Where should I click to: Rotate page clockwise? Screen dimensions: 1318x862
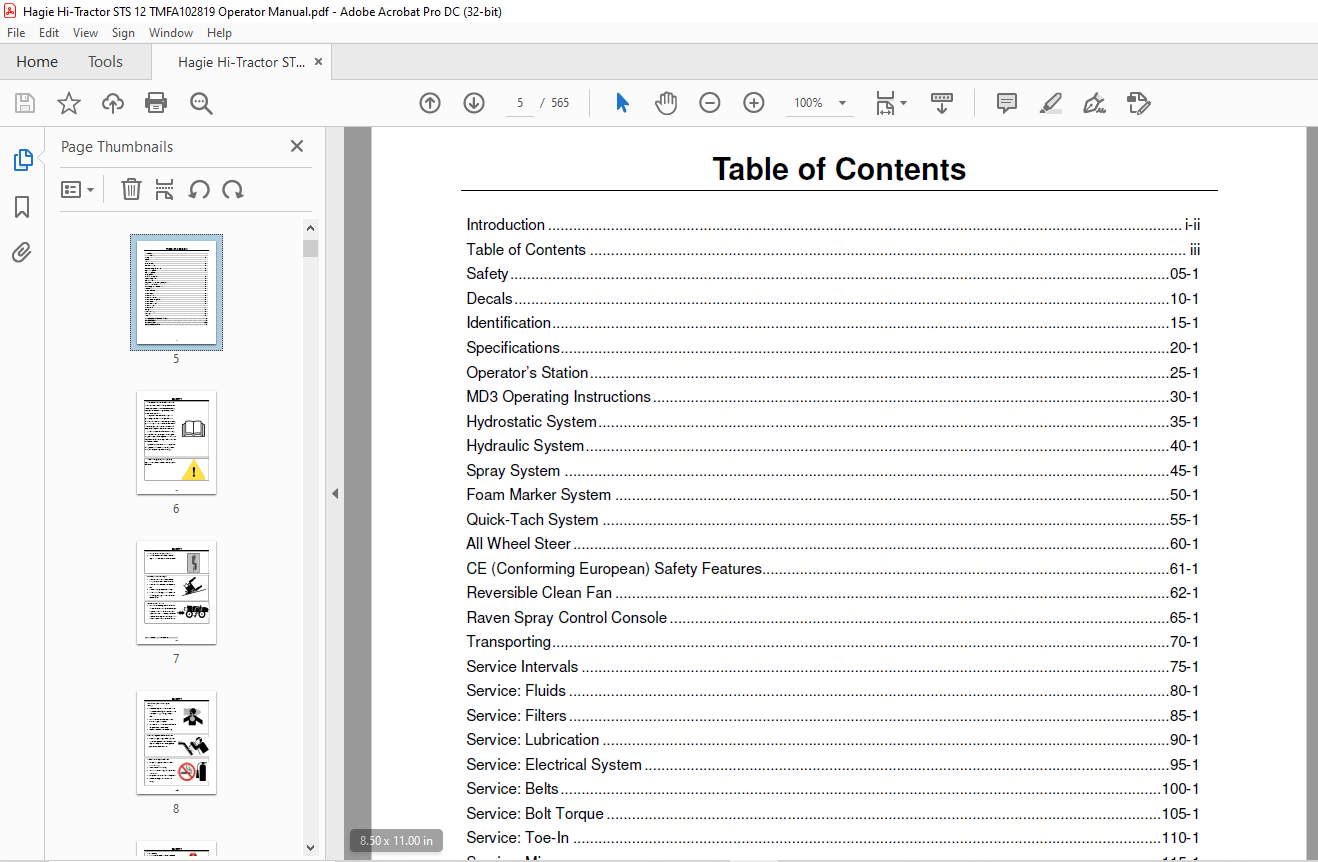tap(233, 189)
